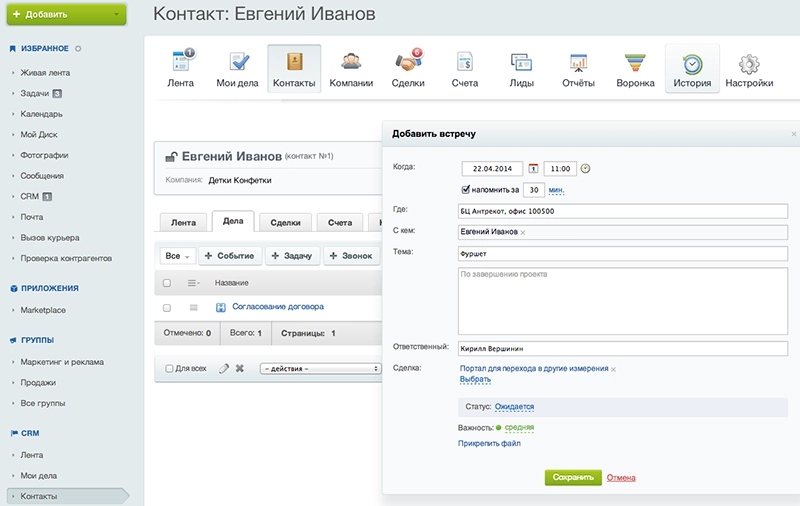Tick the checkbox for Согласование договора row
Viewport: 800px width, 506px height.
(167, 307)
